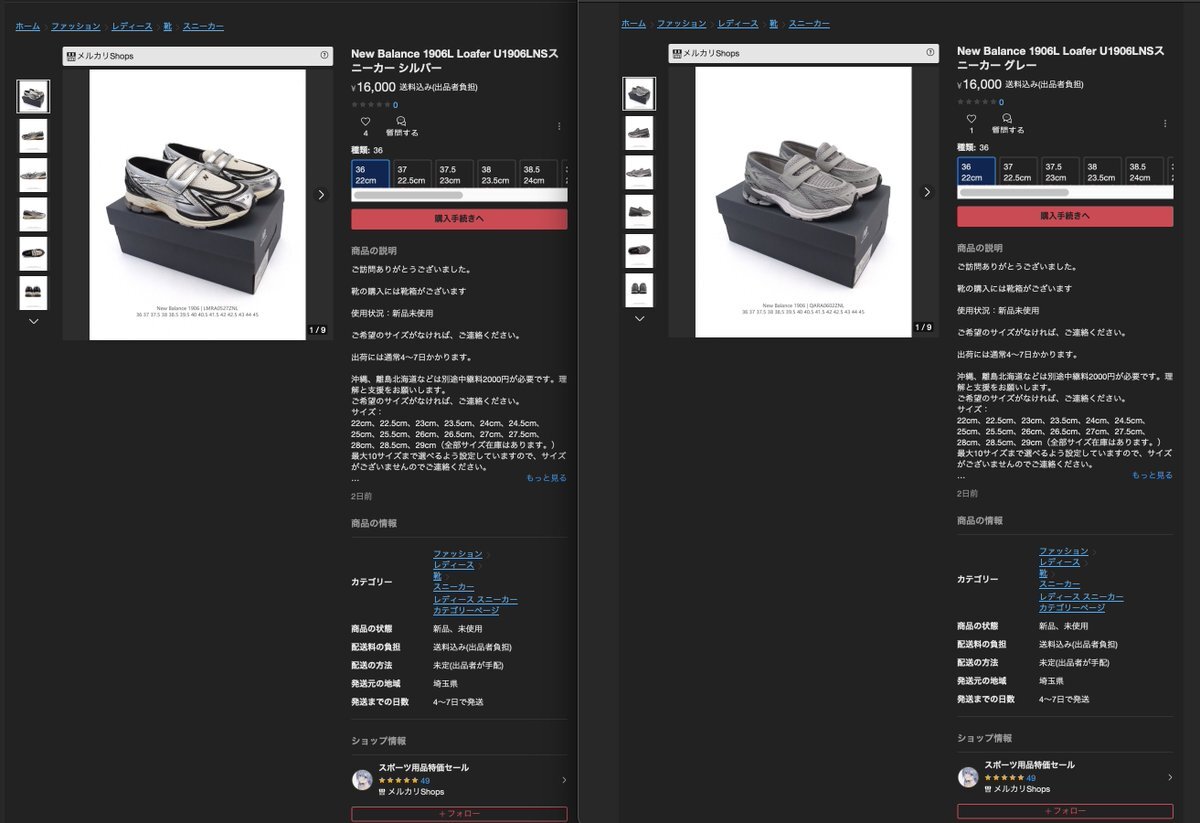This screenshot has height=823, width=1200.
Task: Open shop page chevron in grey listing
Action: tap(1170, 777)
